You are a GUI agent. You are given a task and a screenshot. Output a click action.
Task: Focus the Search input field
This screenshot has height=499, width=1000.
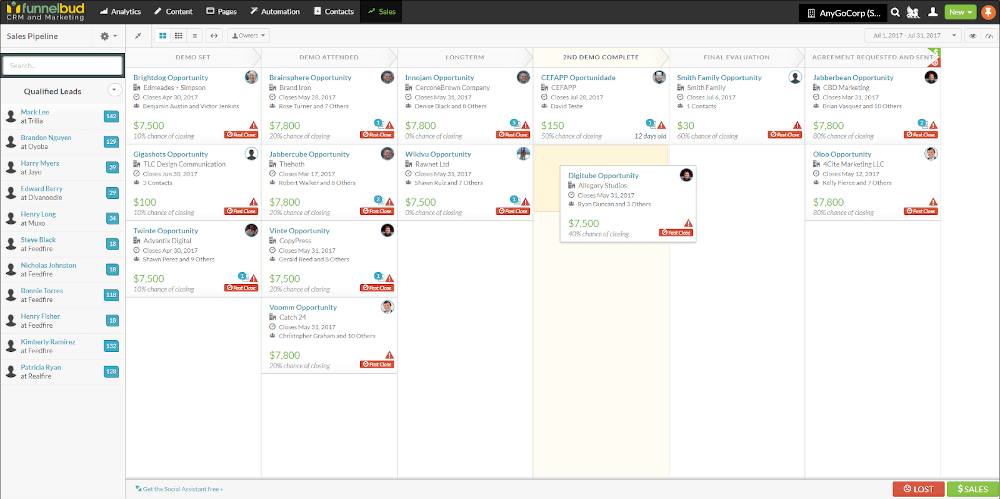tap(62, 65)
